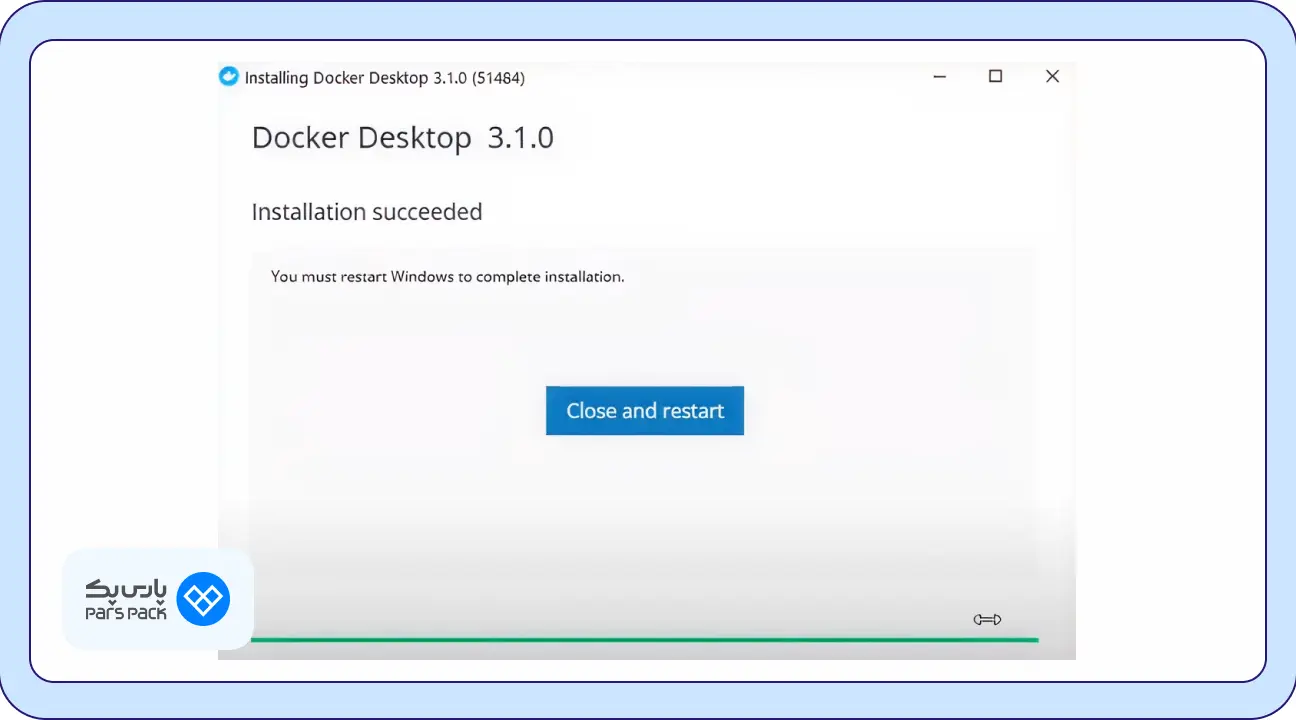The width and height of the screenshot is (1296, 720).
Task: Select the "You must restart Windows" message
Action: click(x=448, y=277)
